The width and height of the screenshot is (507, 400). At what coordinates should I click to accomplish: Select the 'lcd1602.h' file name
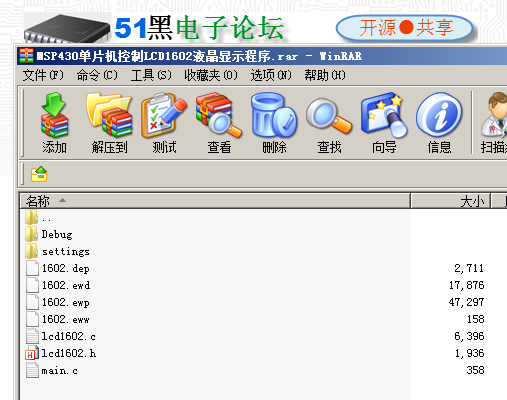click(69, 353)
